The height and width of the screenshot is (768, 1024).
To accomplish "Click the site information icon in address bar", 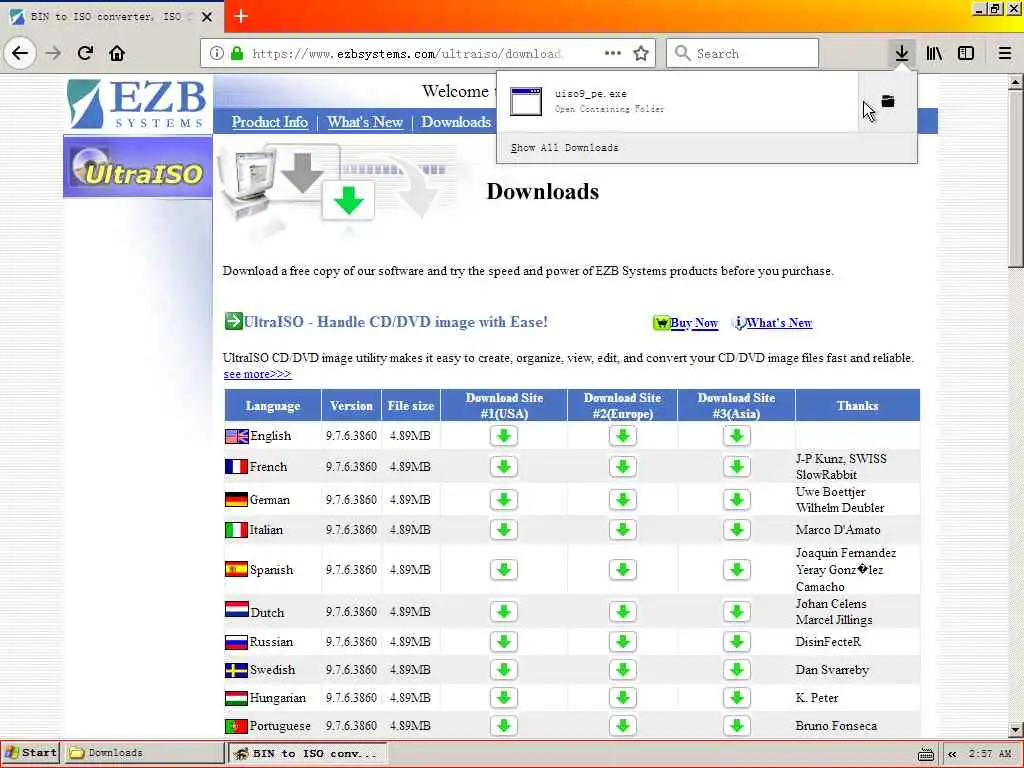I will coord(217,54).
